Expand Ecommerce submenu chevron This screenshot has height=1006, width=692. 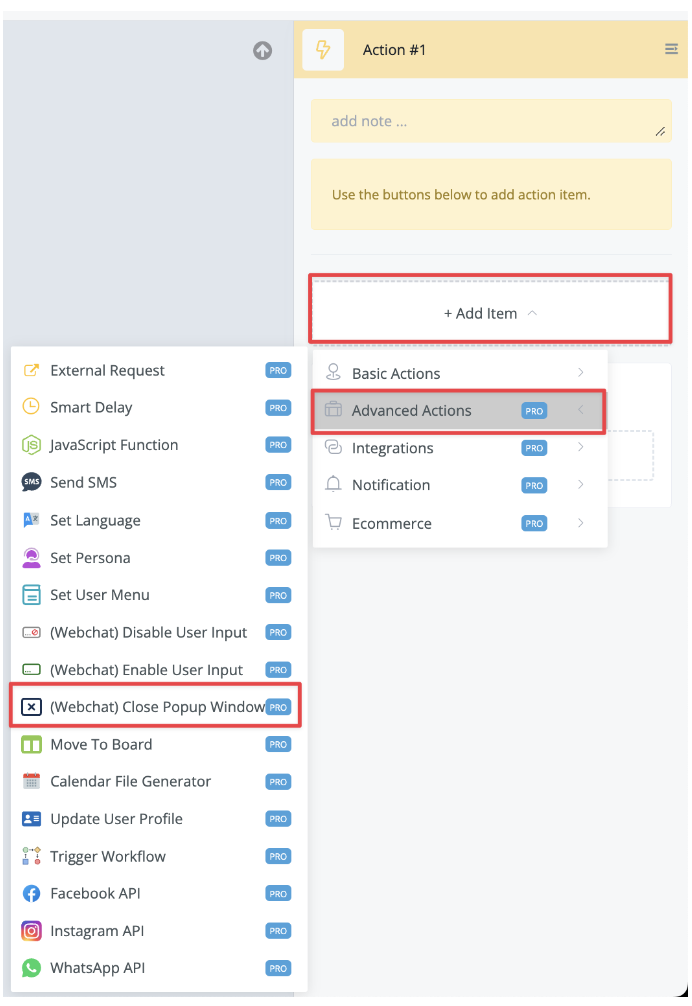pos(580,523)
